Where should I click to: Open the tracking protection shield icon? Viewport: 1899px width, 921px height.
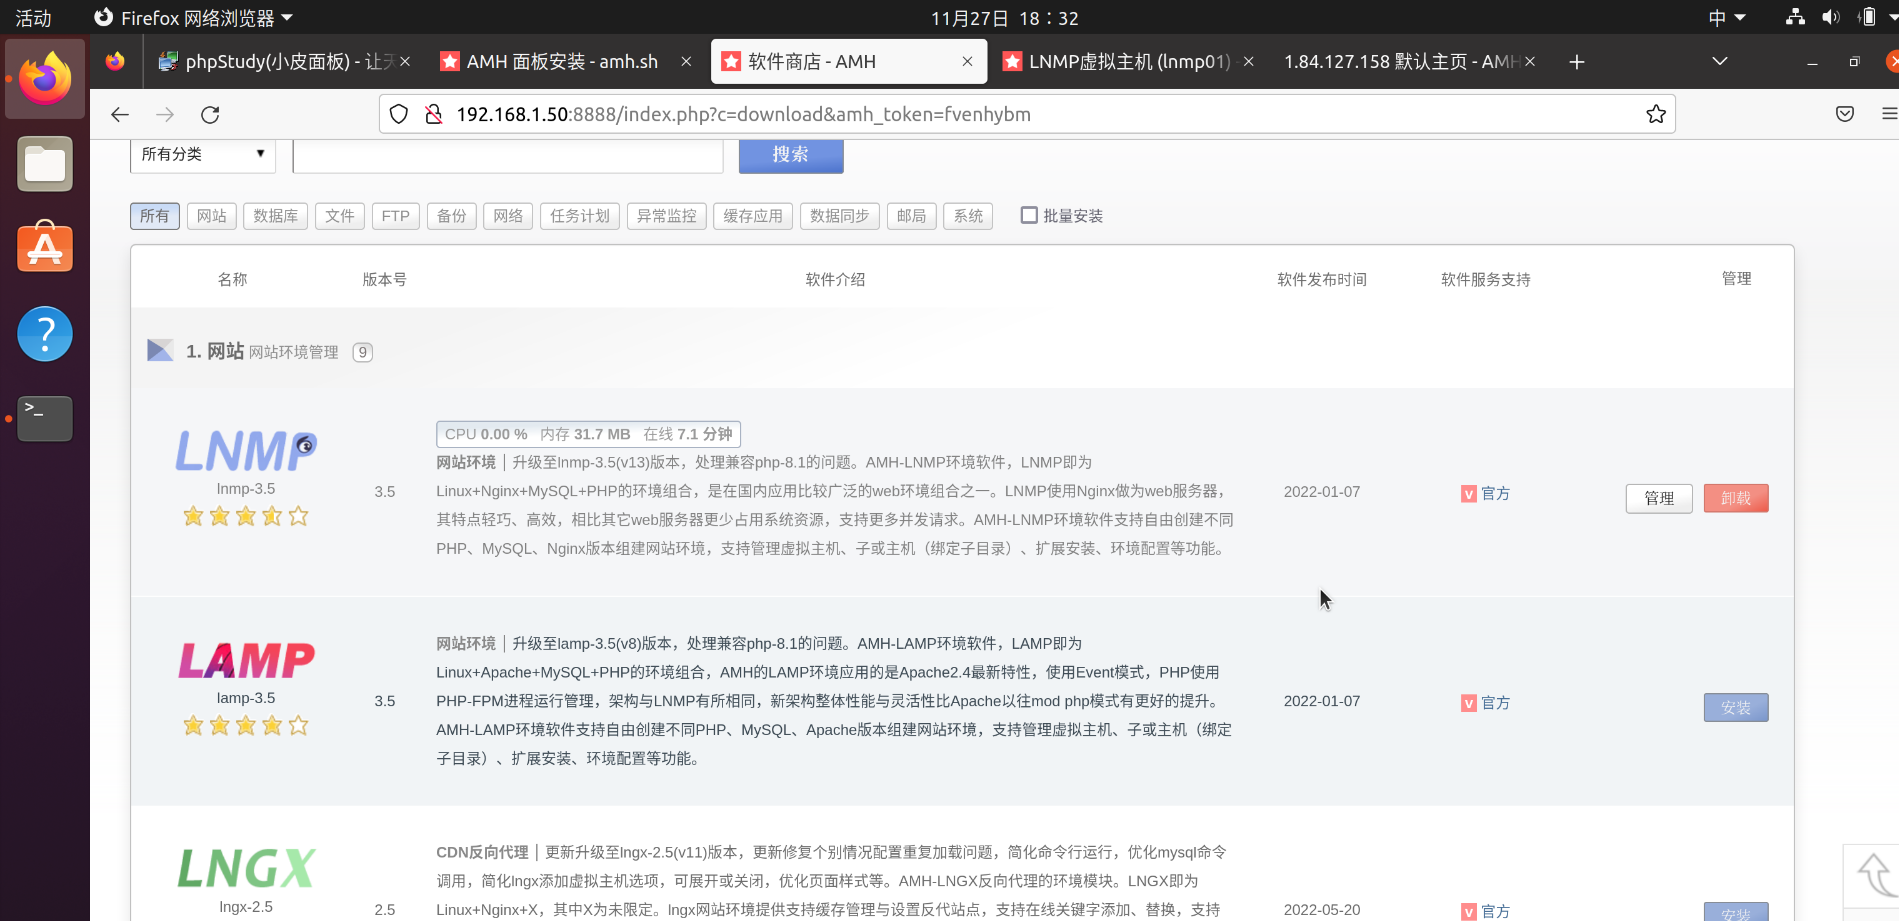(x=399, y=114)
